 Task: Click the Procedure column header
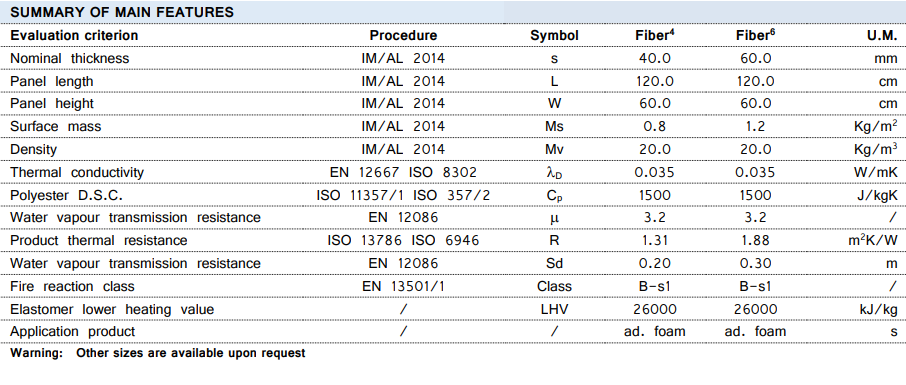coord(403,35)
